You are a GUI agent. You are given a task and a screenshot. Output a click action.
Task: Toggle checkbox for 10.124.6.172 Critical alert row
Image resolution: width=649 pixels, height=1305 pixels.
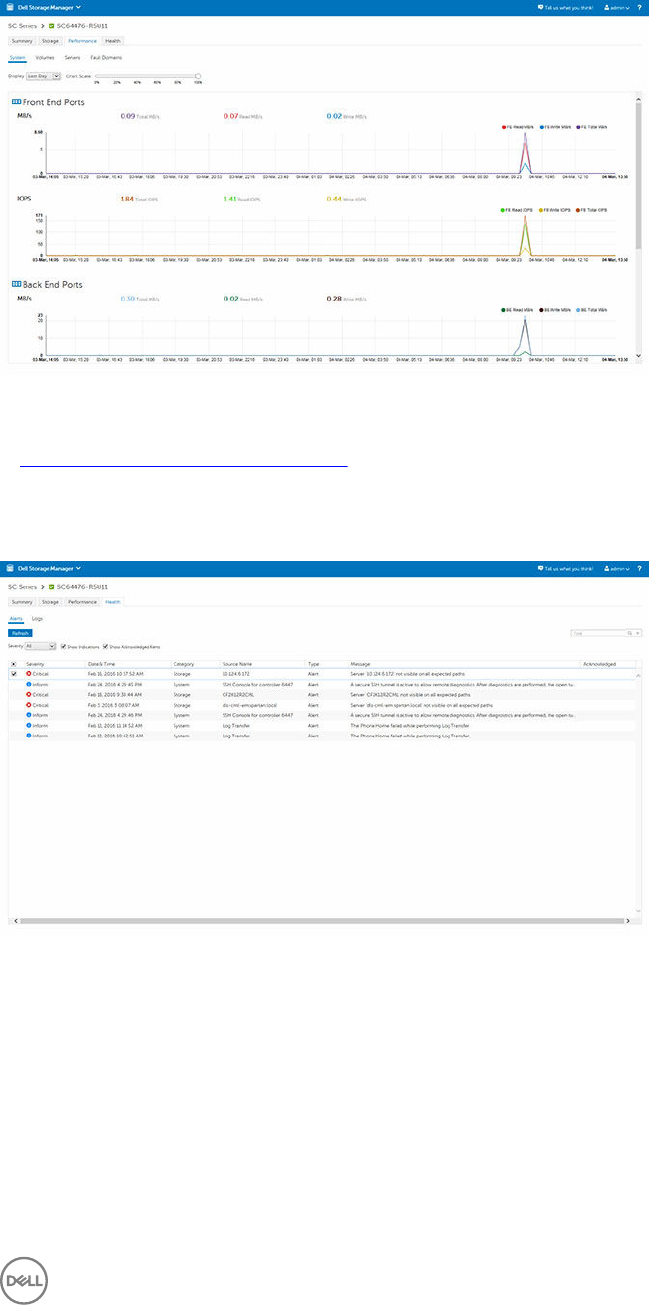(x=13, y=674)
